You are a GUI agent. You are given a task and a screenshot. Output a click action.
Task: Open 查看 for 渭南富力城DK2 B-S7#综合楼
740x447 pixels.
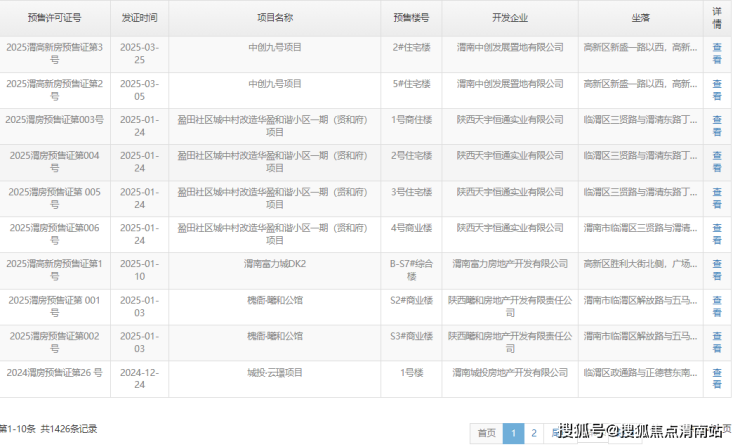pyautogui.click(x=716, y=270)
